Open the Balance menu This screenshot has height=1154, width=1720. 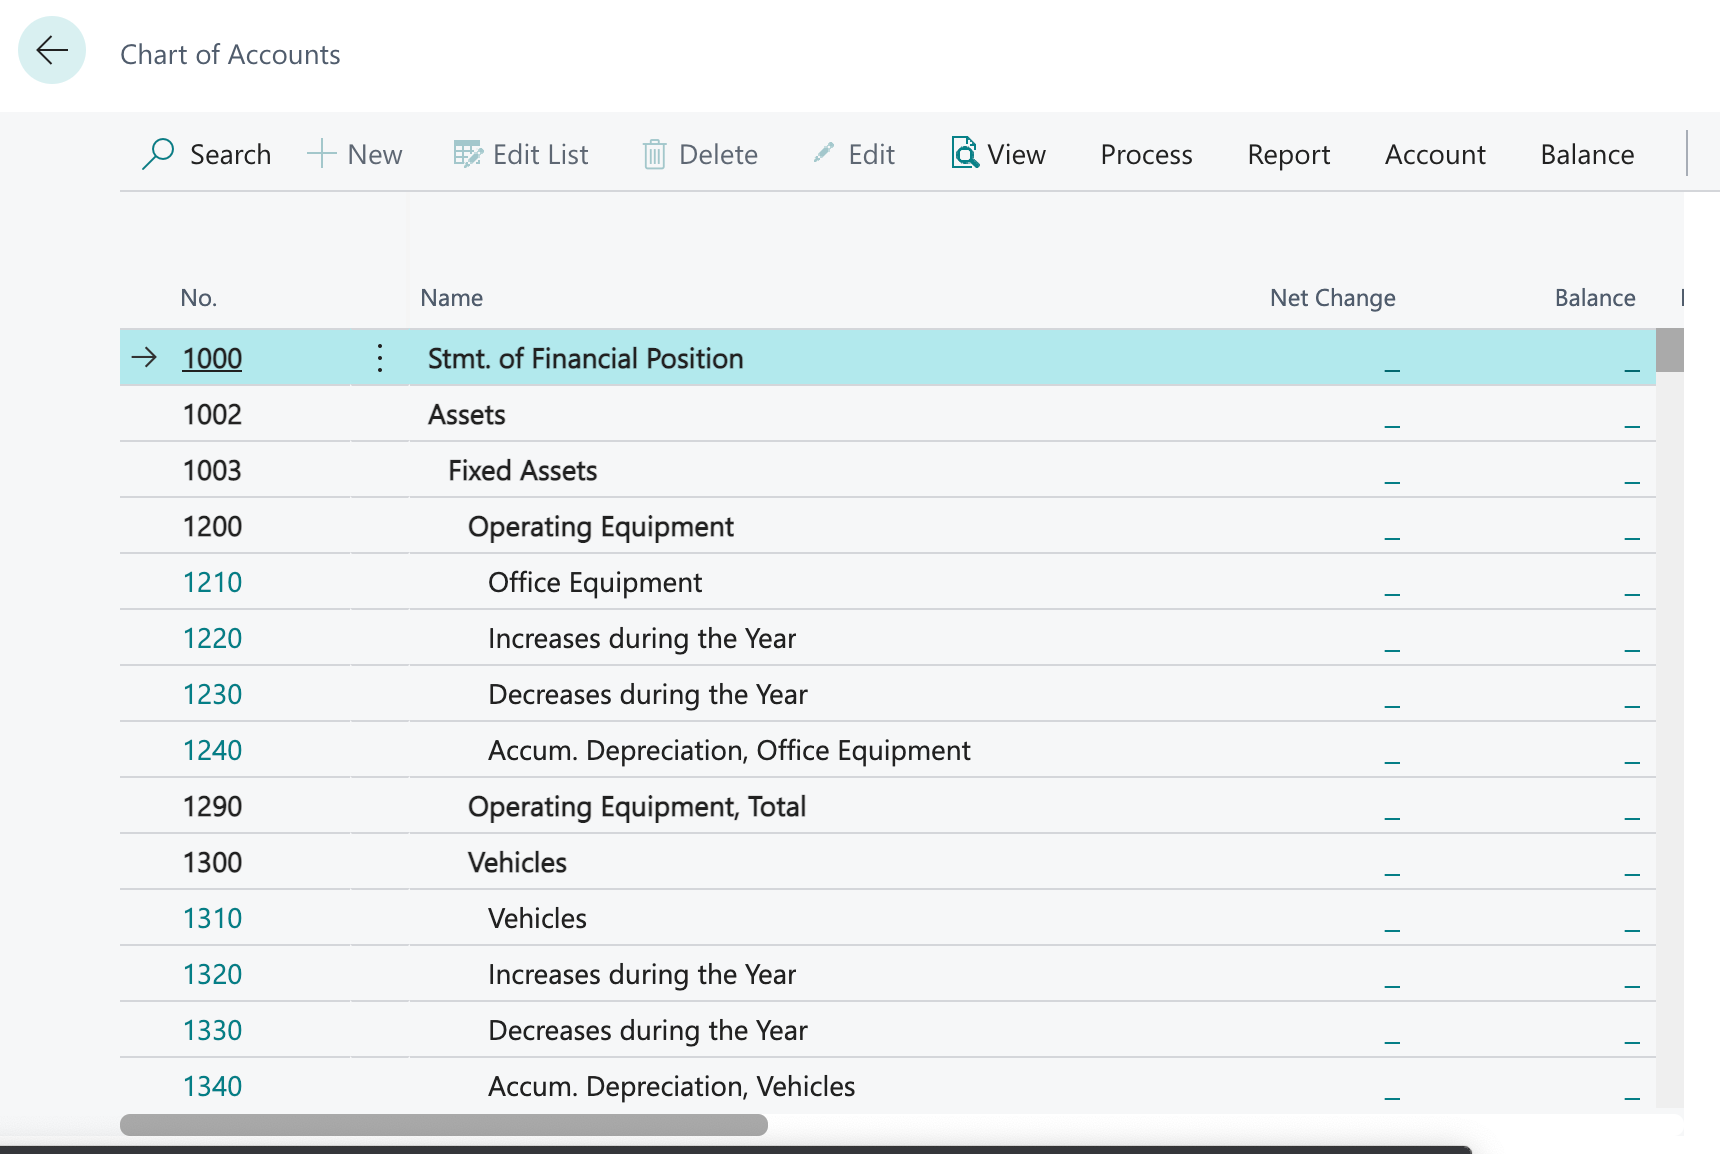click(1587, 154)
